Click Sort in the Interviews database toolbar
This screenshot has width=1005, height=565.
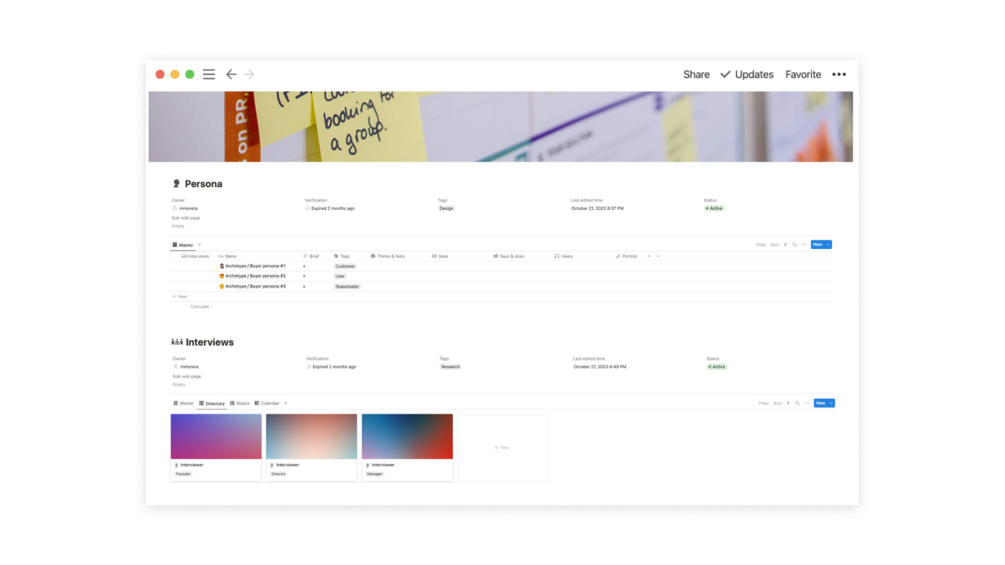tap(777, 404)
